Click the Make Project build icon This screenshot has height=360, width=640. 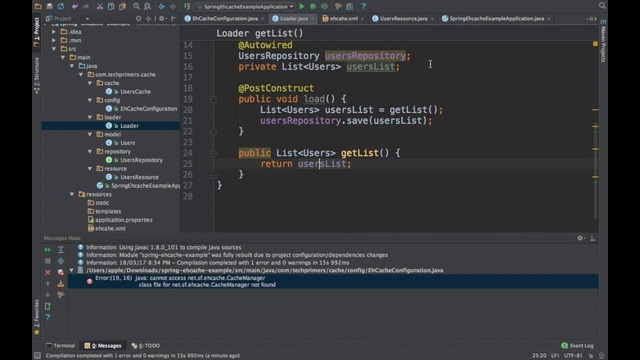coord(187,6)
